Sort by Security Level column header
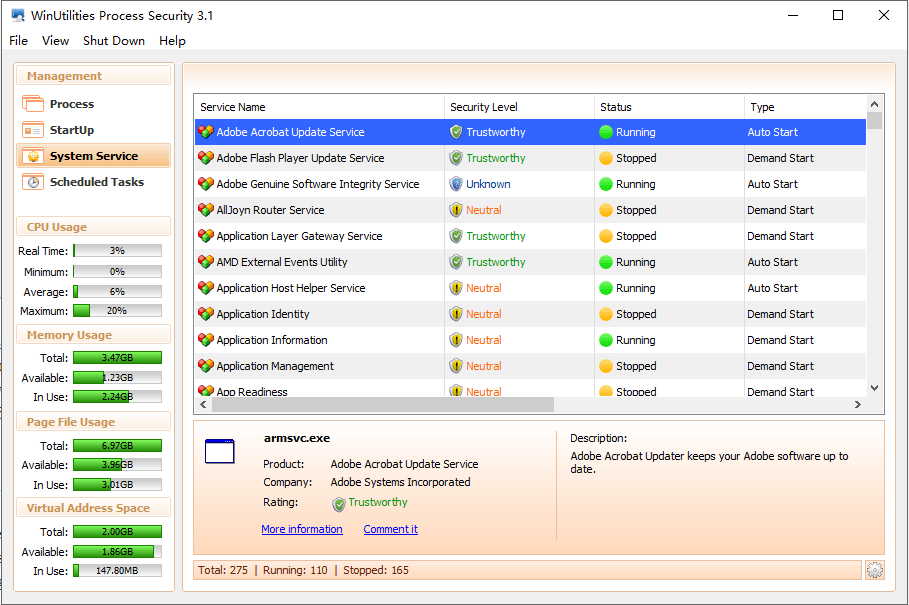The width and height of the screenshot is (909, 605). [x=519, y=107]
